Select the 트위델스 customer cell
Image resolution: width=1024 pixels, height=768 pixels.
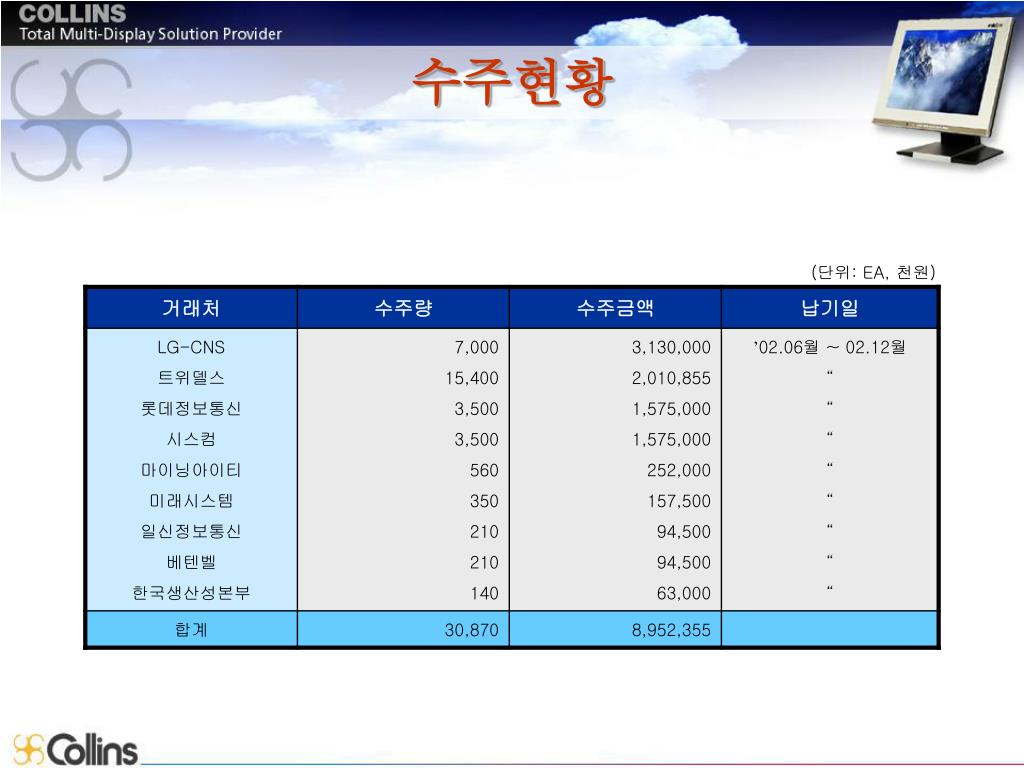pyautogui.click(x=191, y=377)
